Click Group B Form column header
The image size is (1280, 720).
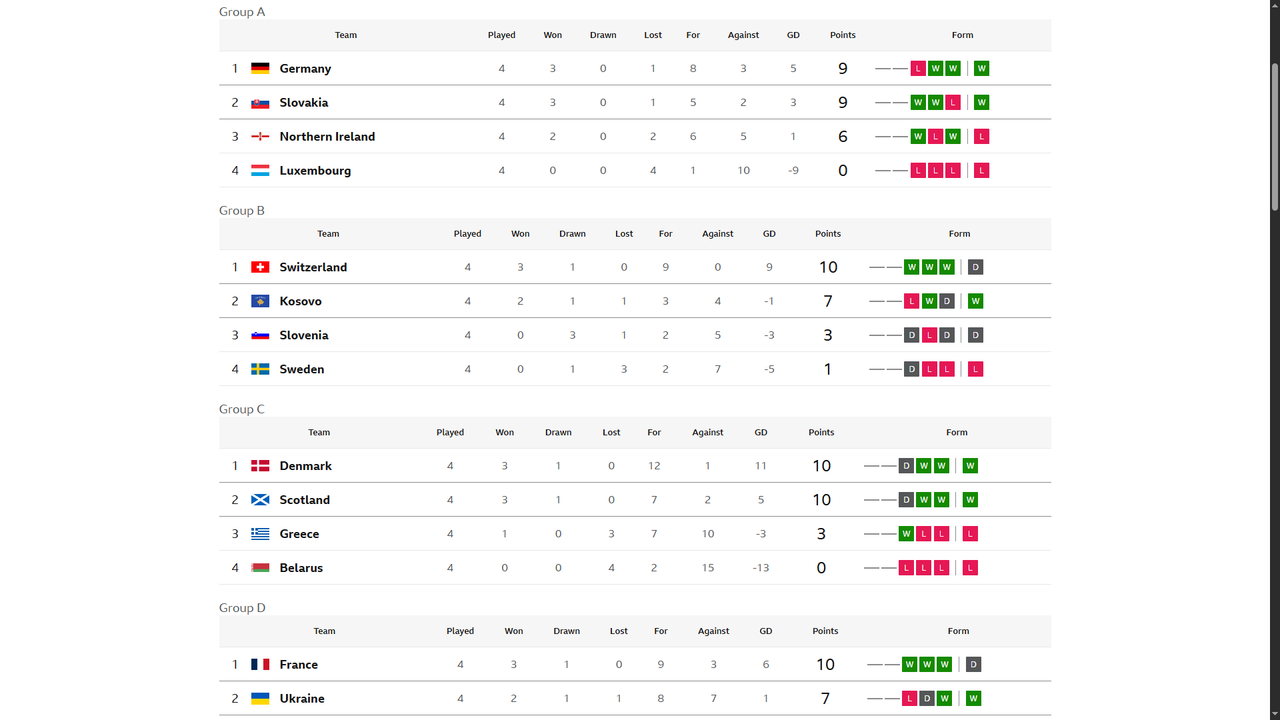click(x=960, y=234)
